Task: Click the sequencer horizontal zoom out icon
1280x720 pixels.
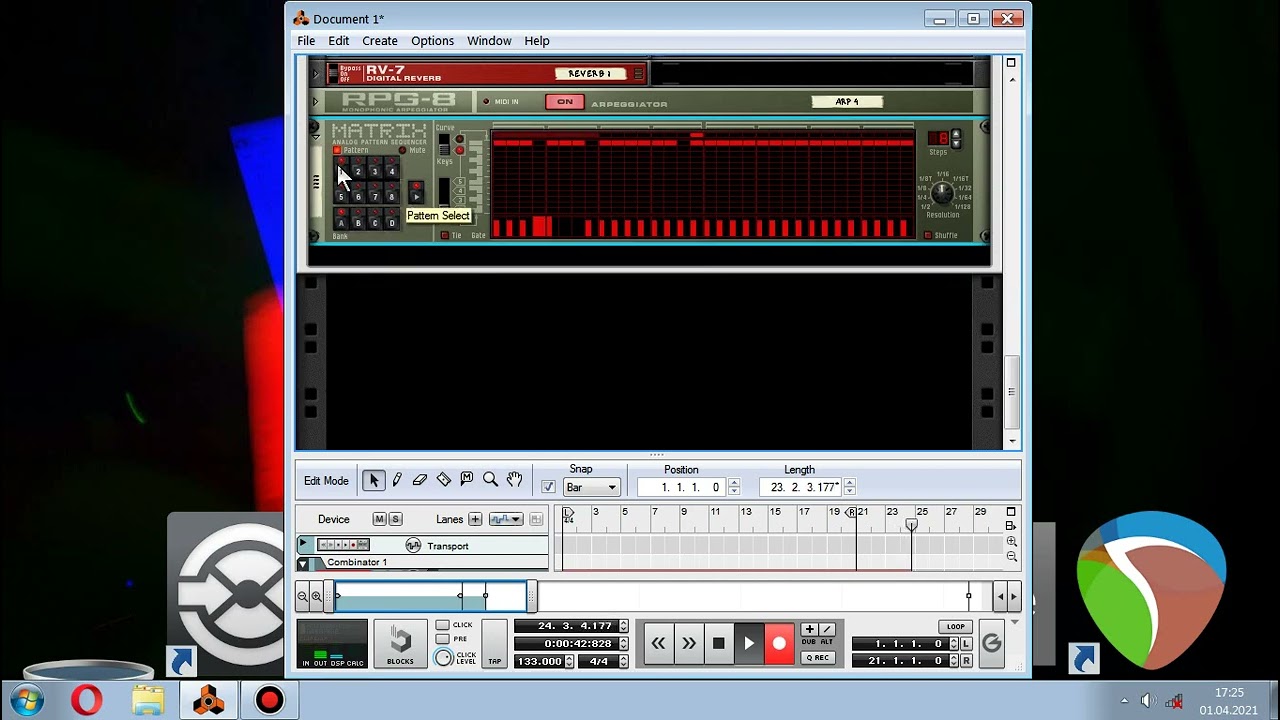Action: pyautogui.click(x=302, y=597)
